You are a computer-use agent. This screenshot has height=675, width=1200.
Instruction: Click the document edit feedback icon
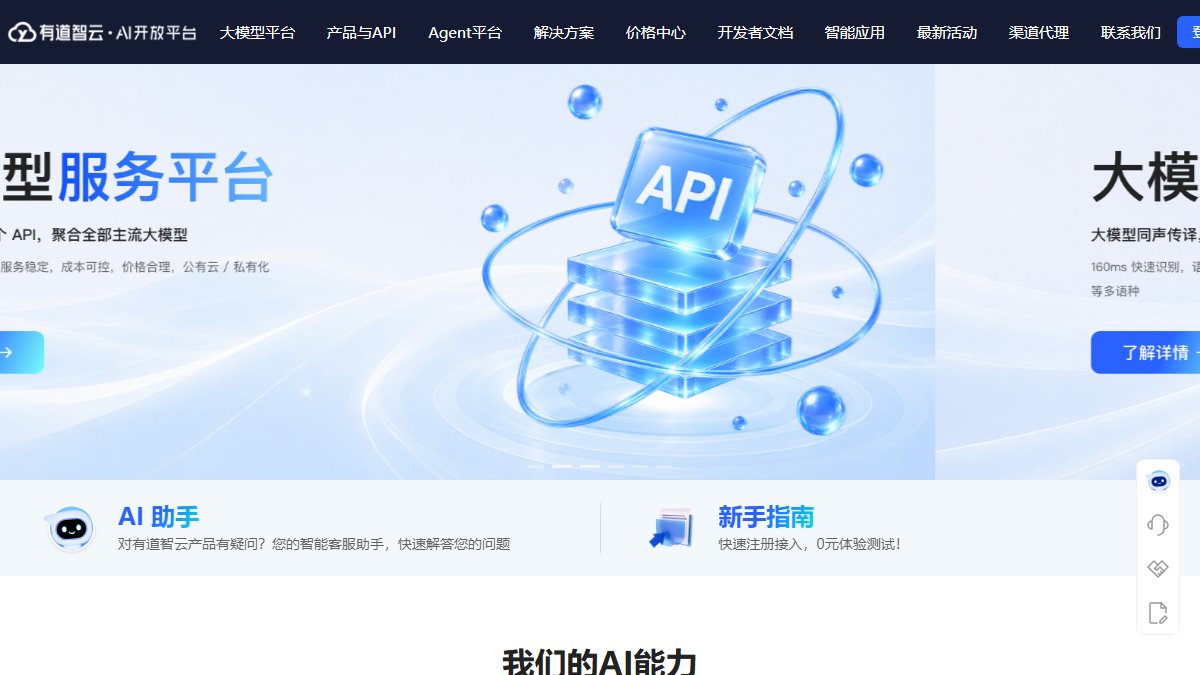click(1158, 613)
